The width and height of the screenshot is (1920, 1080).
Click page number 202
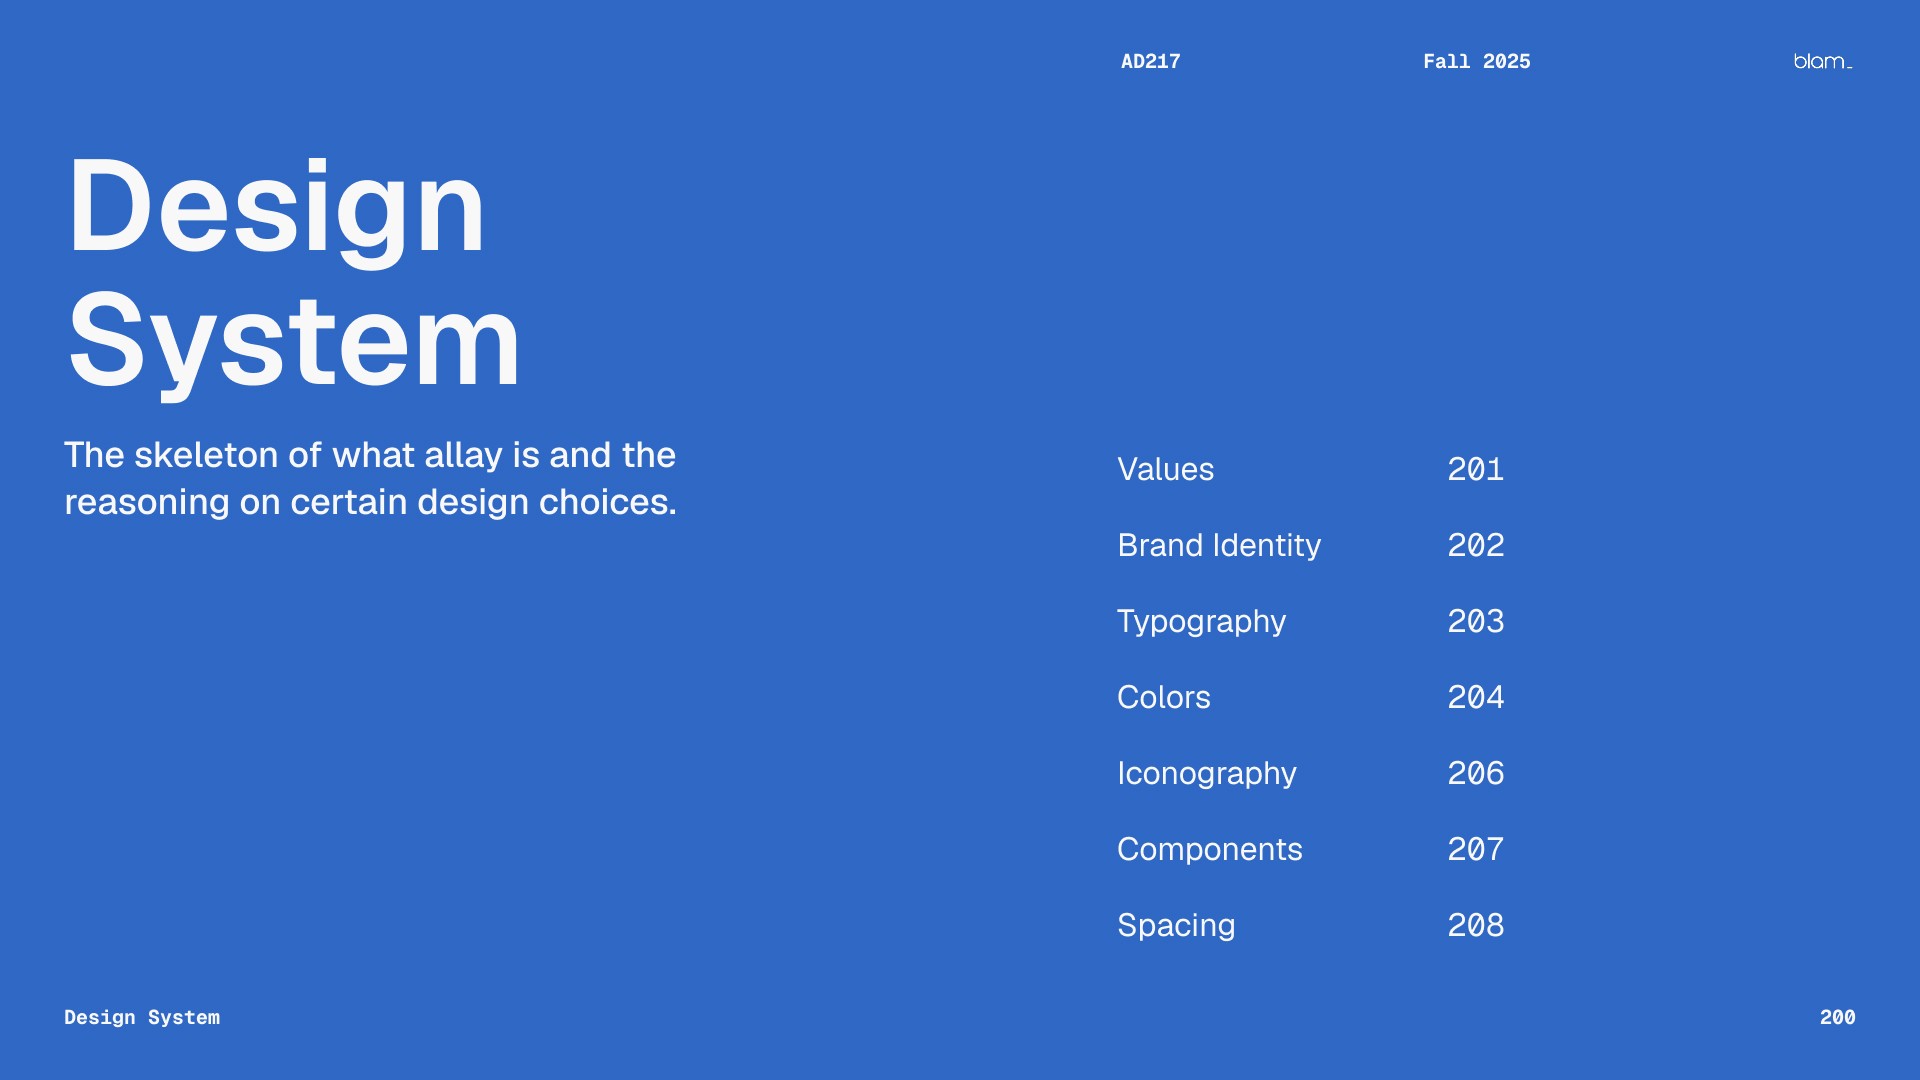[1475, 545]
